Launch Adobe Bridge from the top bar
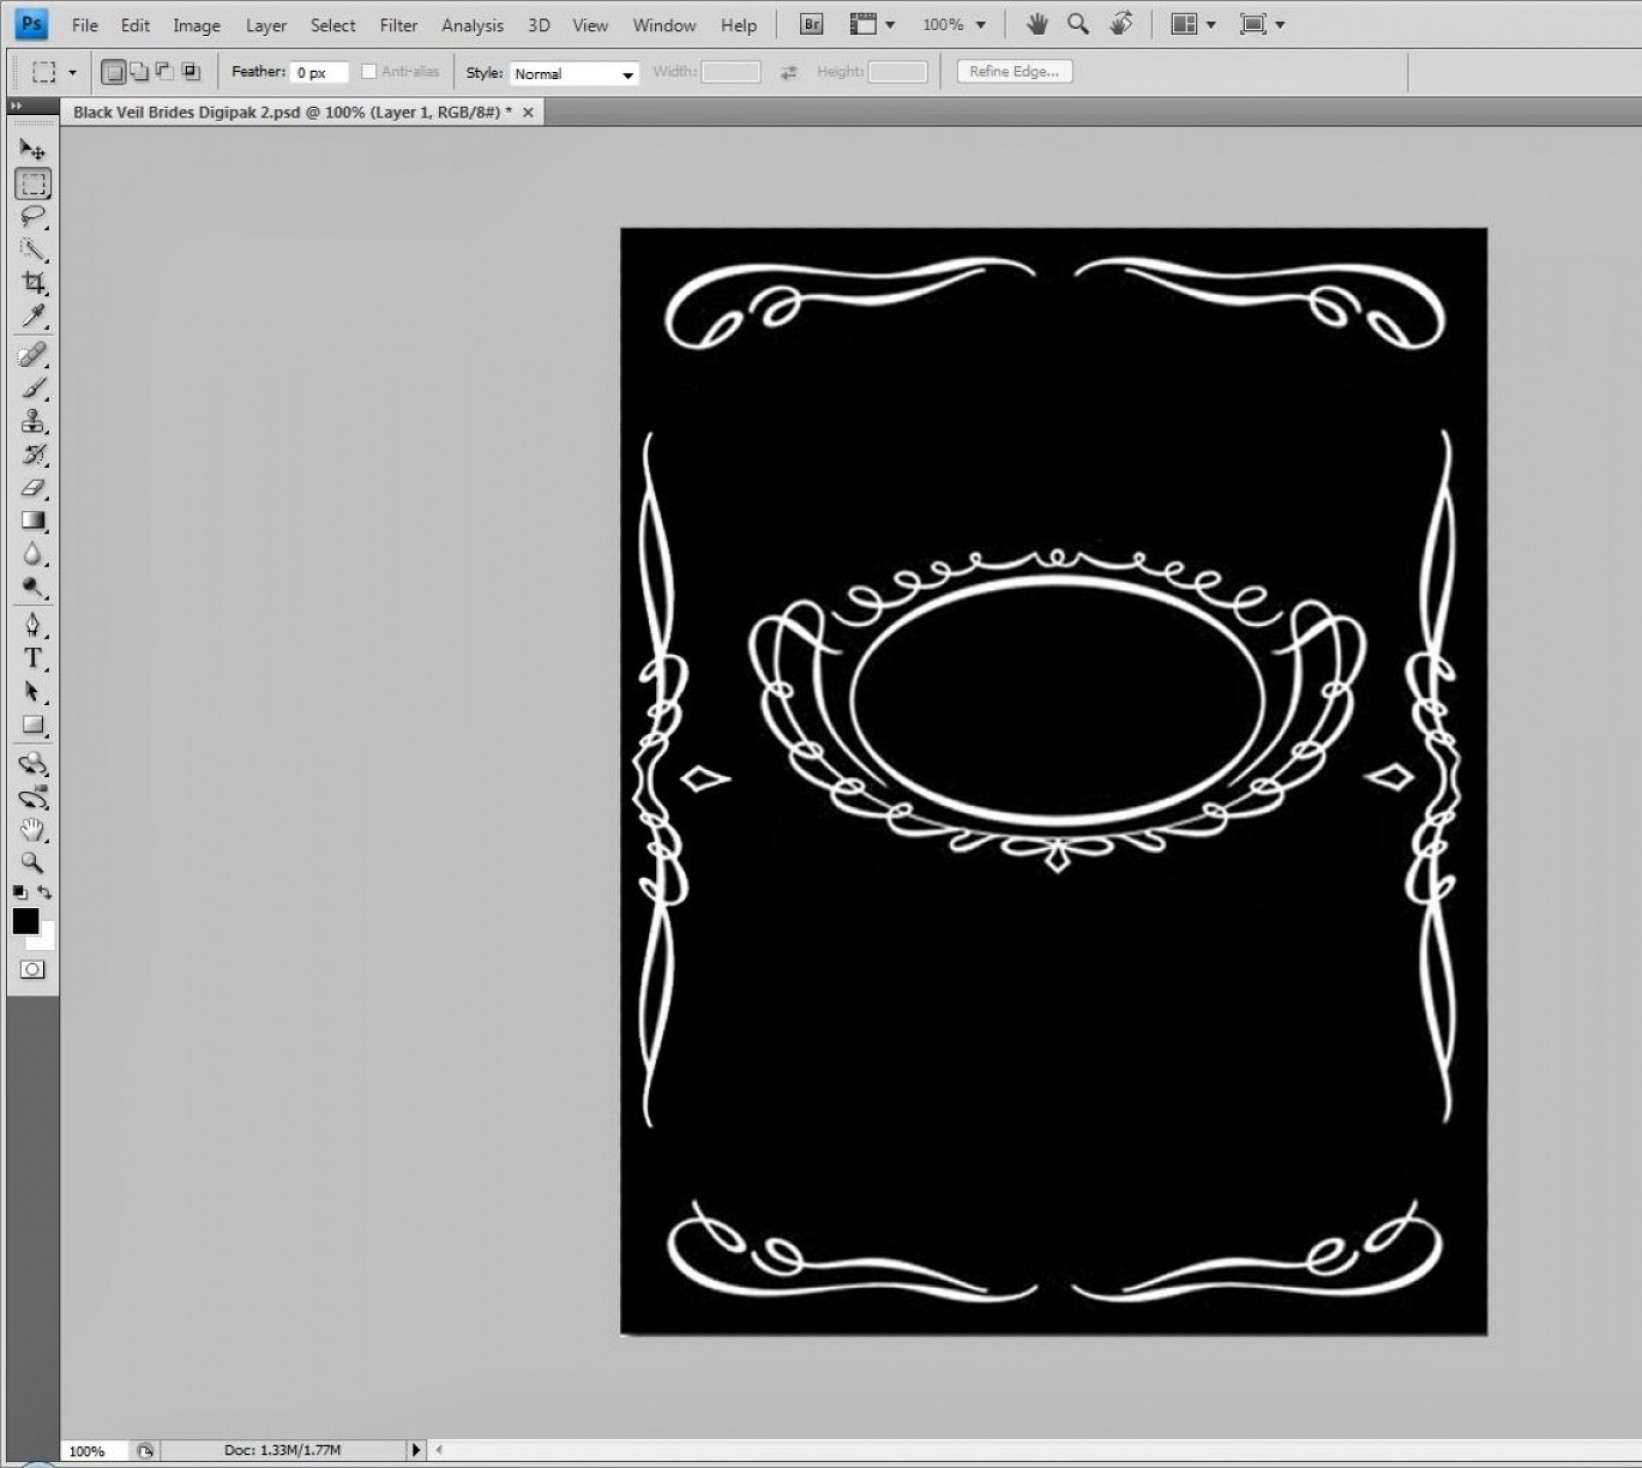 point(811,25)
